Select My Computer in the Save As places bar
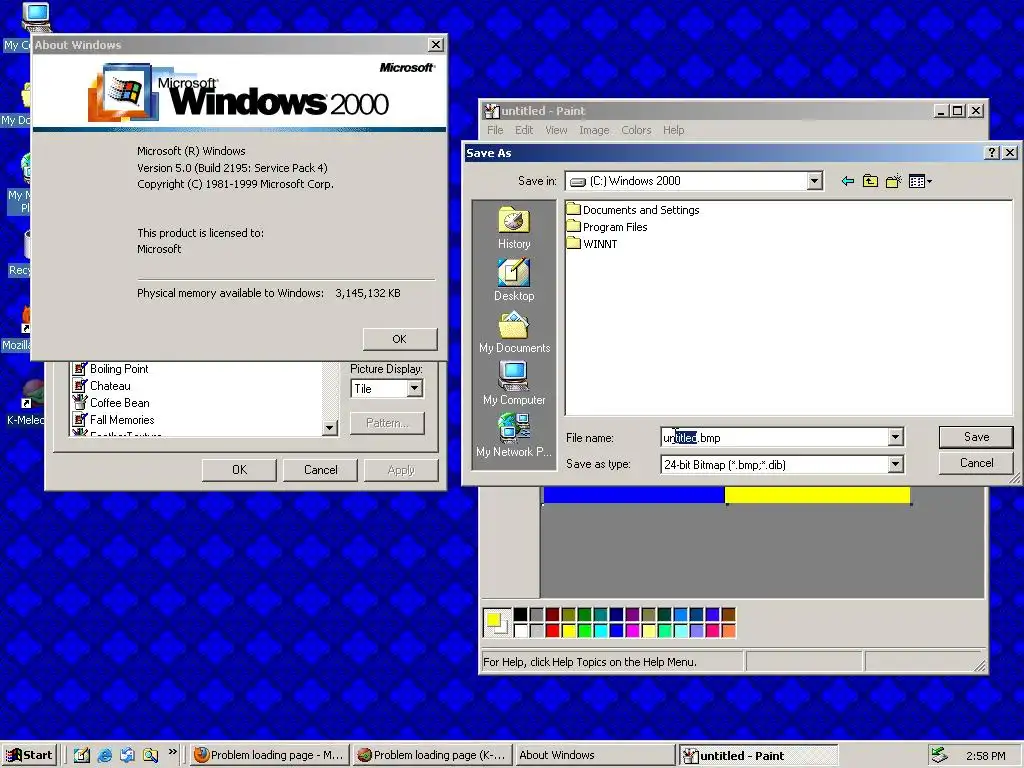This screenshot has height=768, width=1024. pyautogui.click(x=514, y=384)
